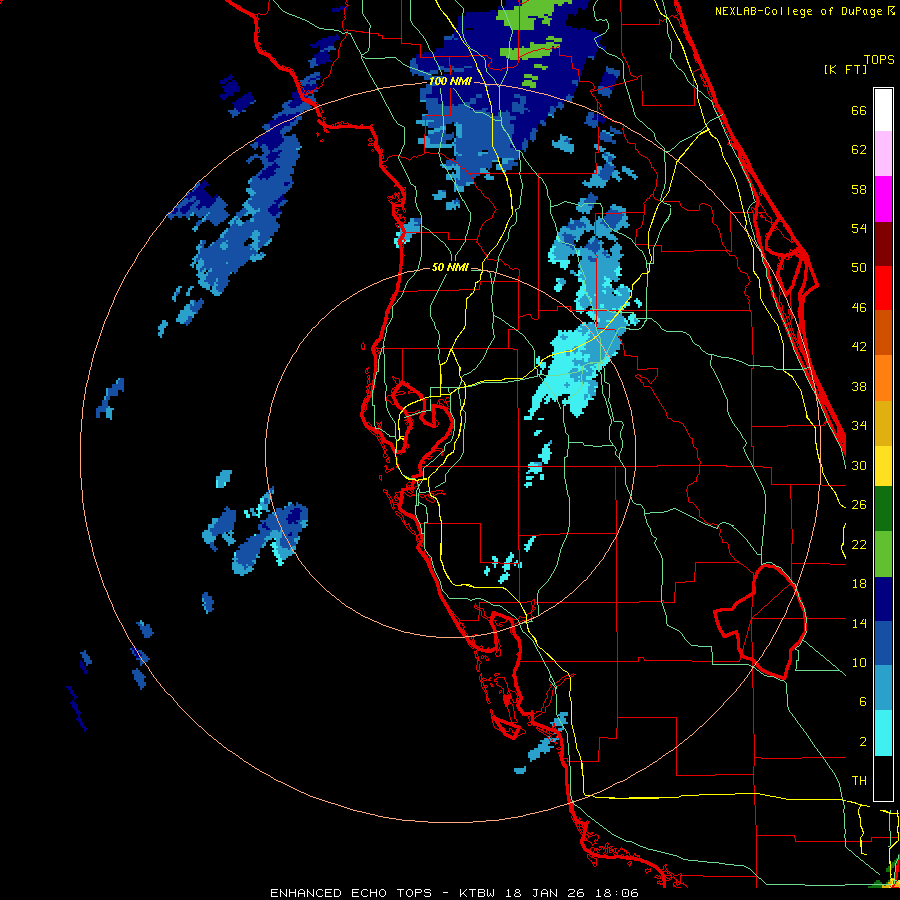
Task: Click the legend value 42
Action: click(x=859, y=347)
